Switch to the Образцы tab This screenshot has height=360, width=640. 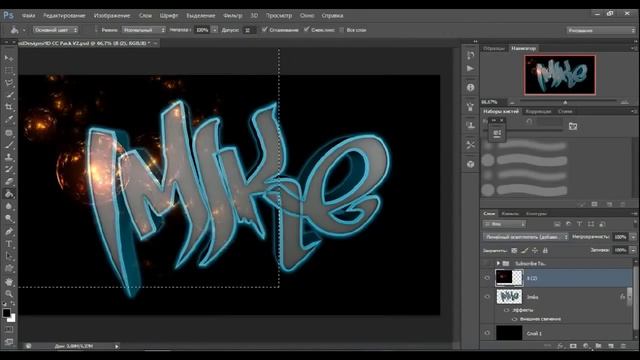[x=494, y=48]
